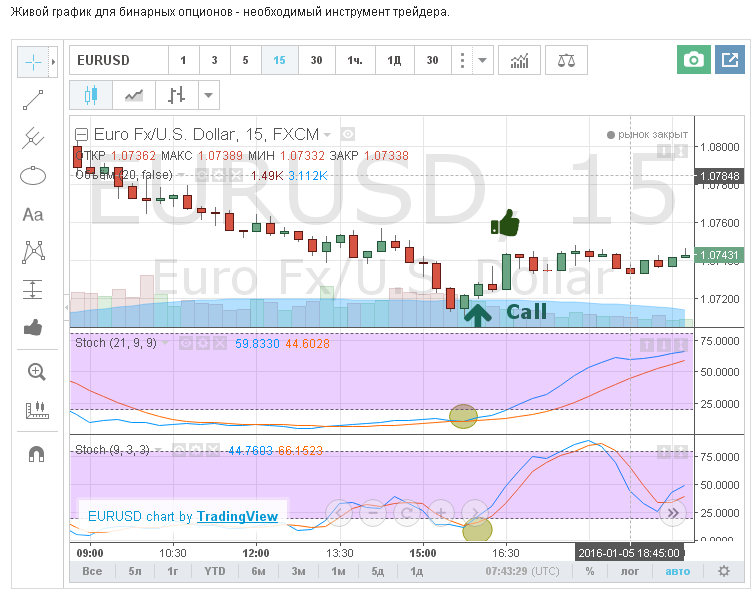Disable the авто auto scale option
The image size is (752, 596).
point(677,571)
